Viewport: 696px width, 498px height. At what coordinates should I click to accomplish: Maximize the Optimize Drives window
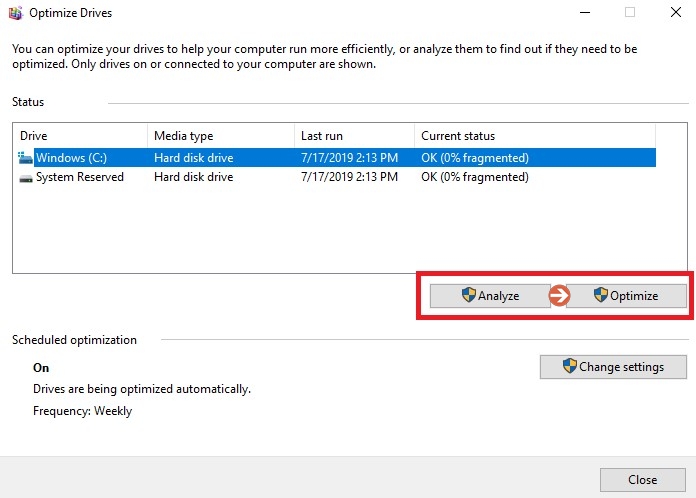(x=630, y=13)
